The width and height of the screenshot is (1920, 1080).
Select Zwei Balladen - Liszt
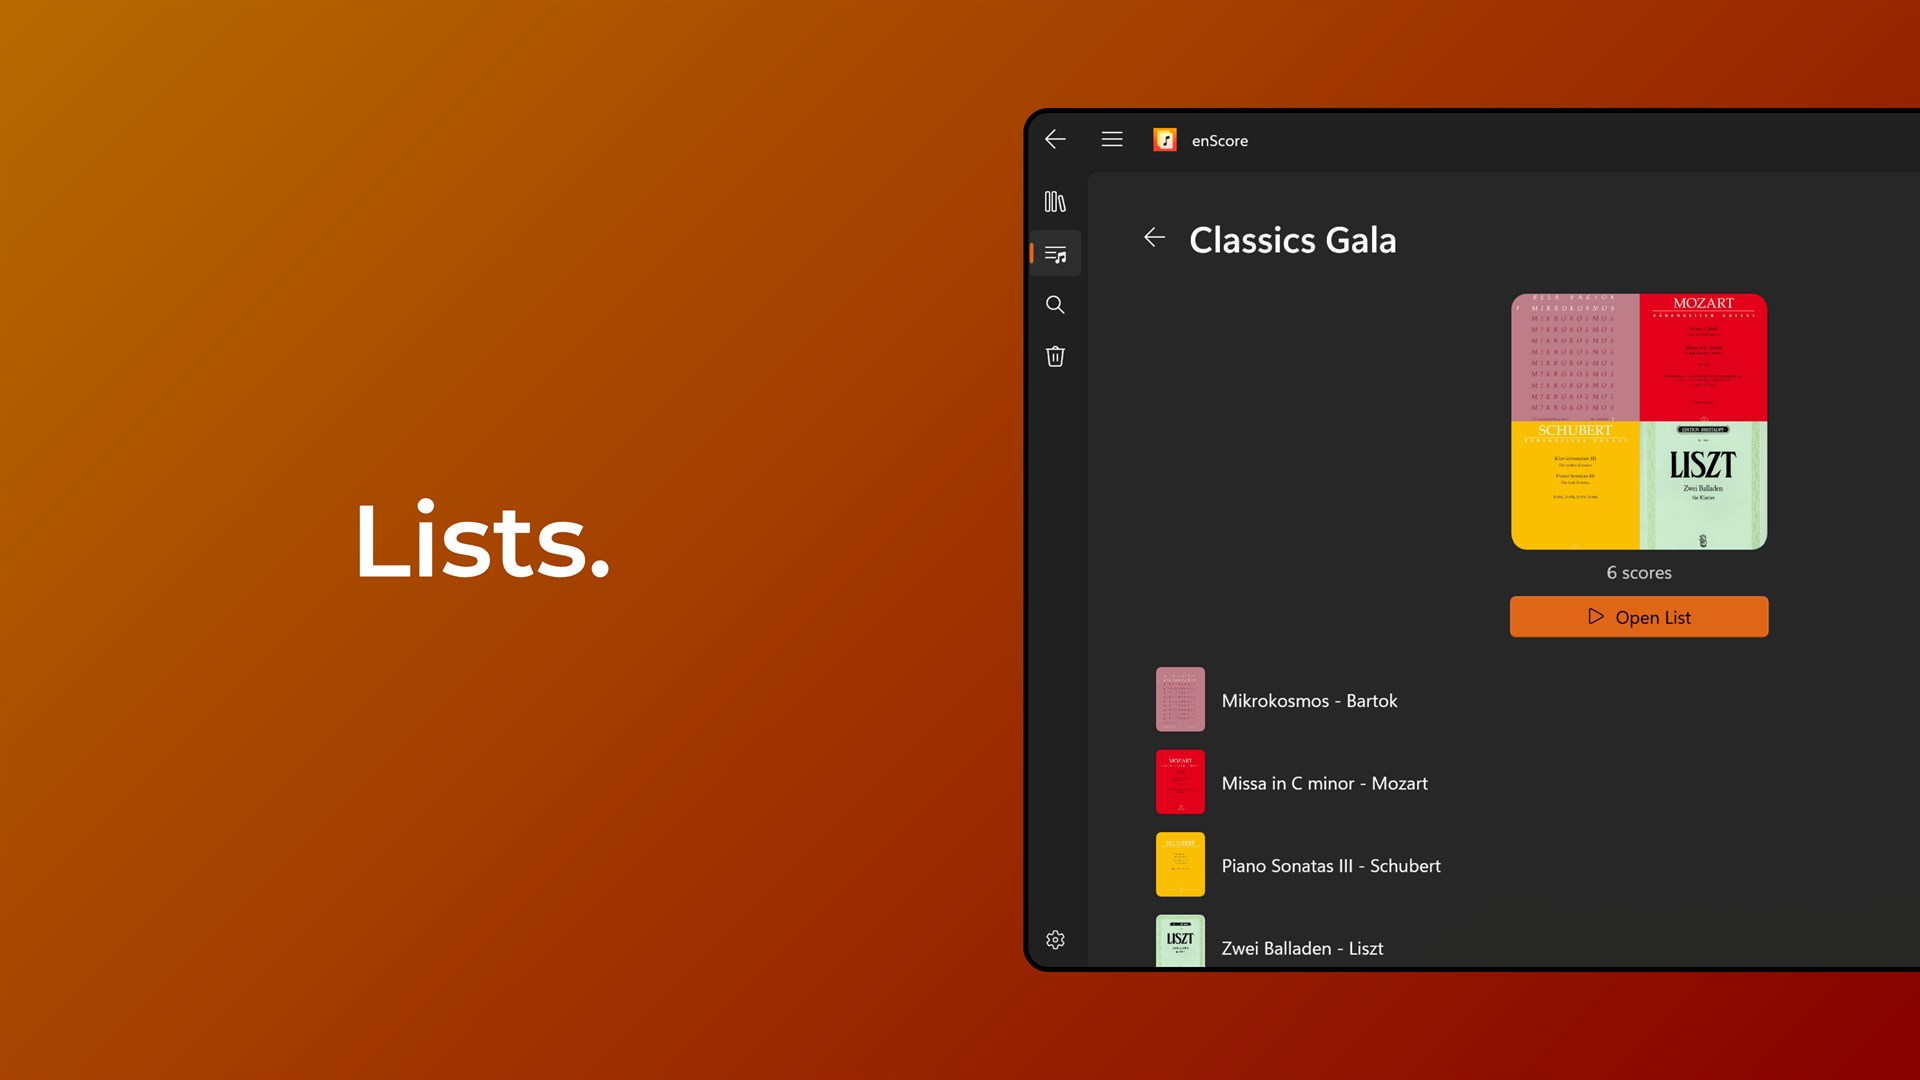[x=1302, y=949]
